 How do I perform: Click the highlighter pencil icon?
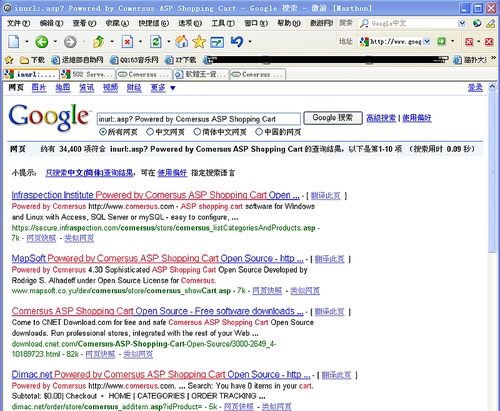pyautogui.click(x=490, y=23)
